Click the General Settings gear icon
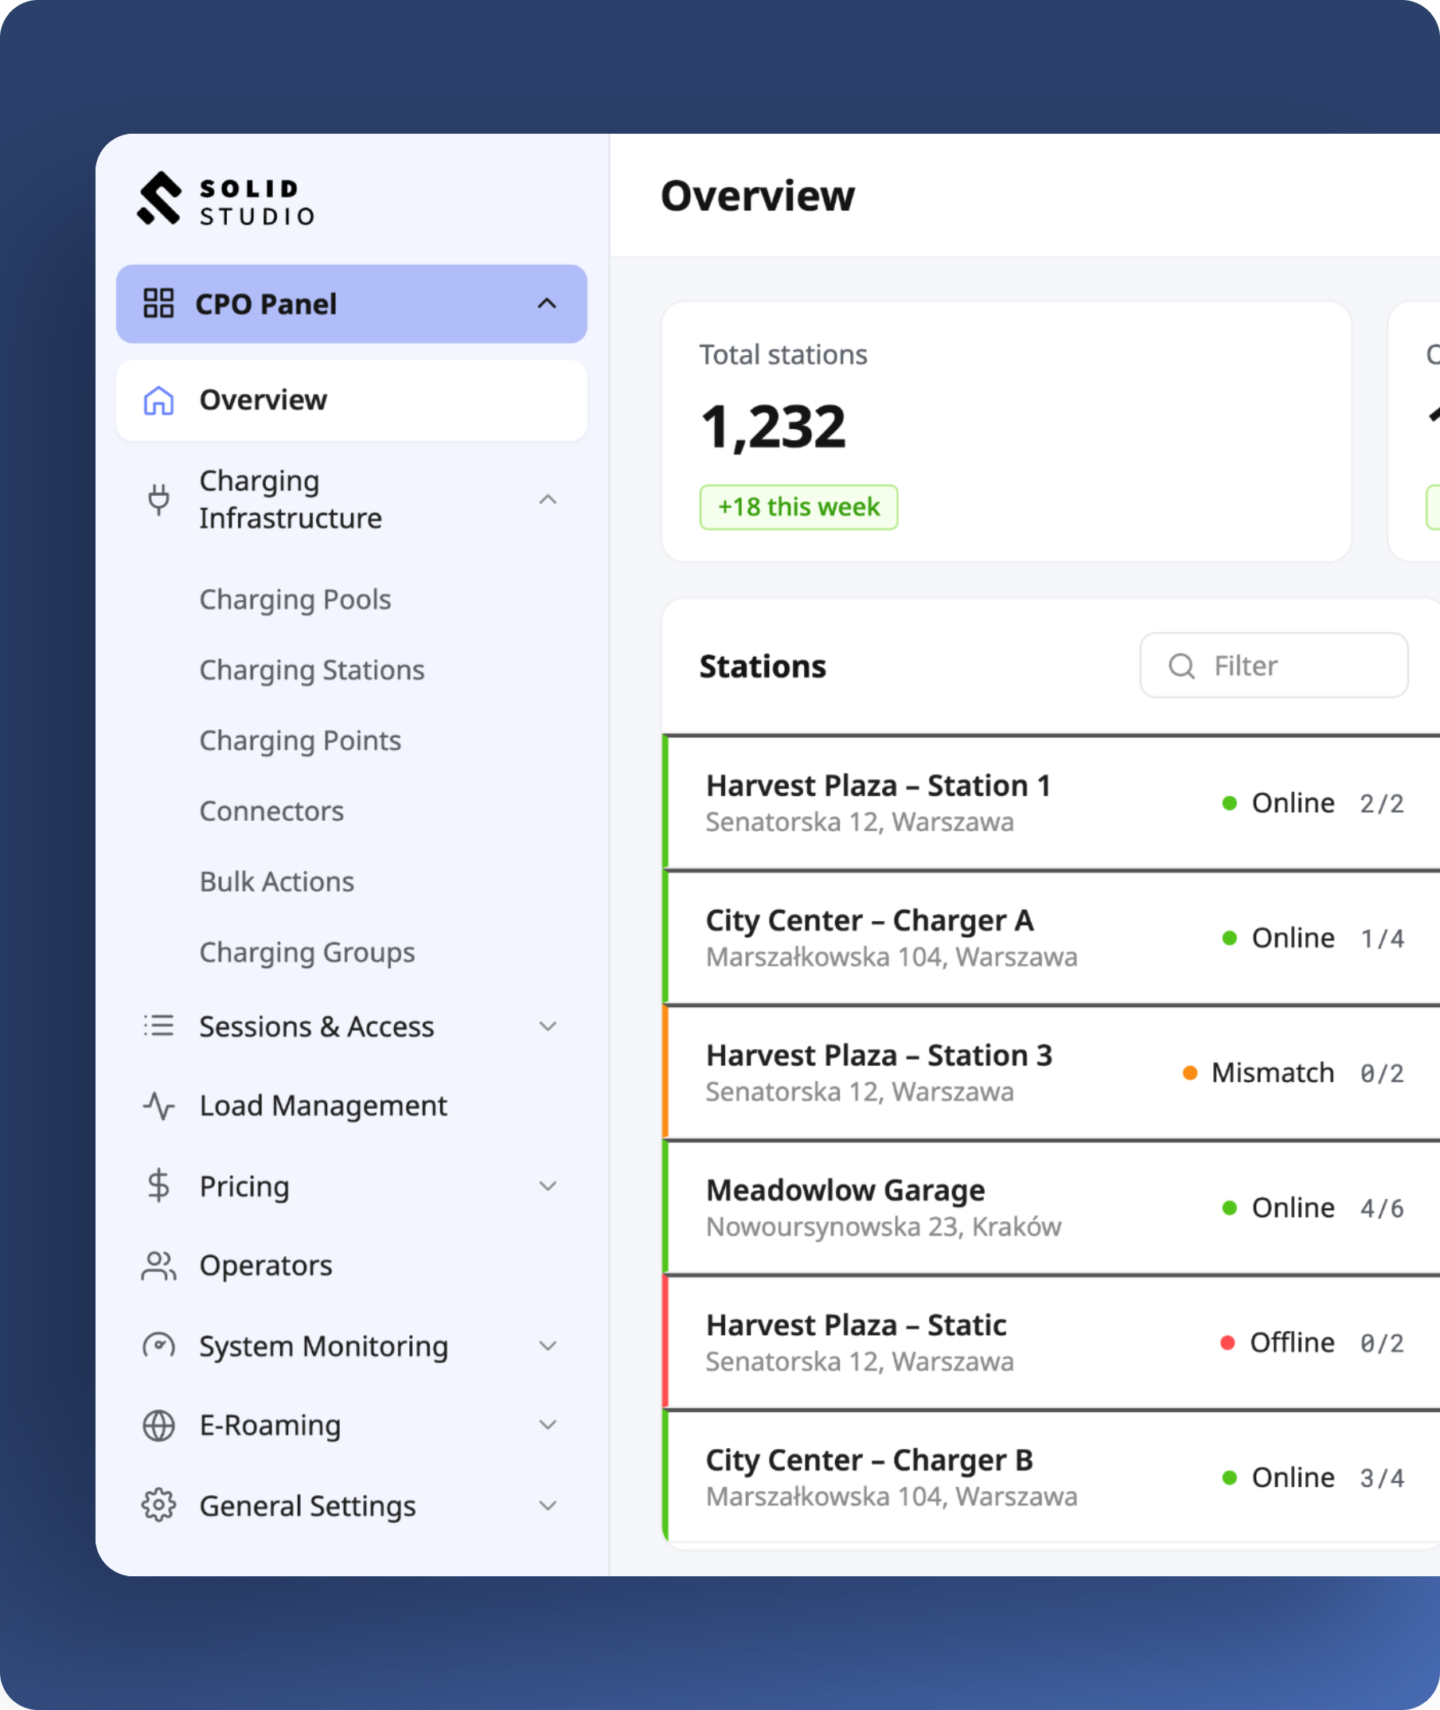The image size is (1440, 1710). (158, 1505)
